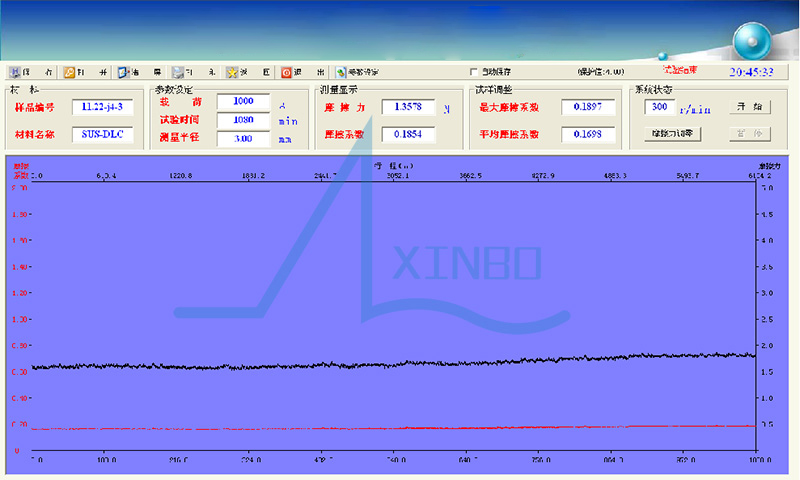Click the rotation speed field showing 300

[658, 106]
